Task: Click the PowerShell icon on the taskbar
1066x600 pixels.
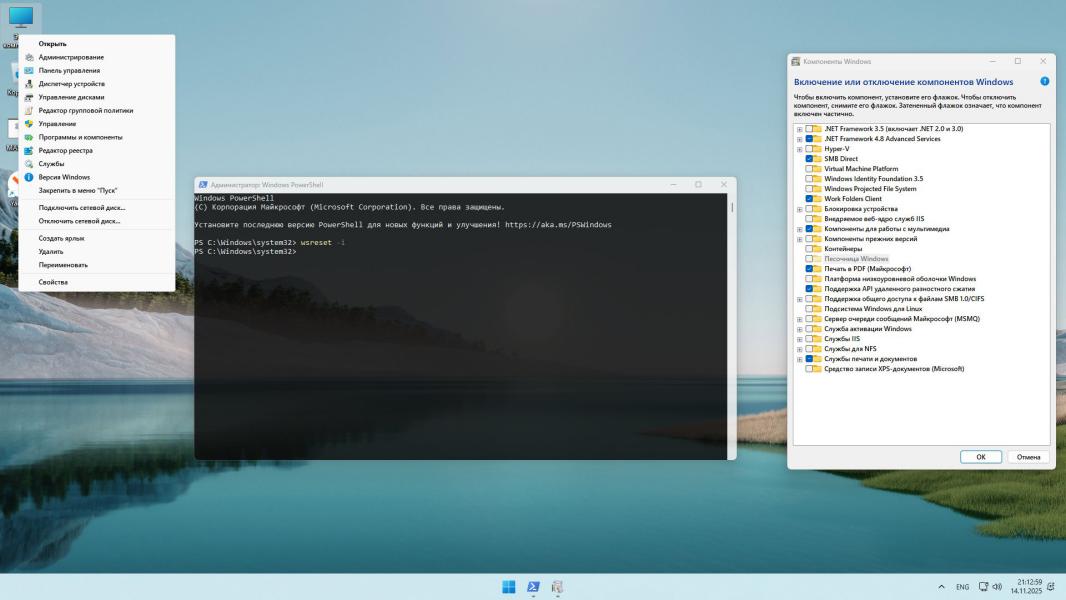Action: (x=534, y=587)
